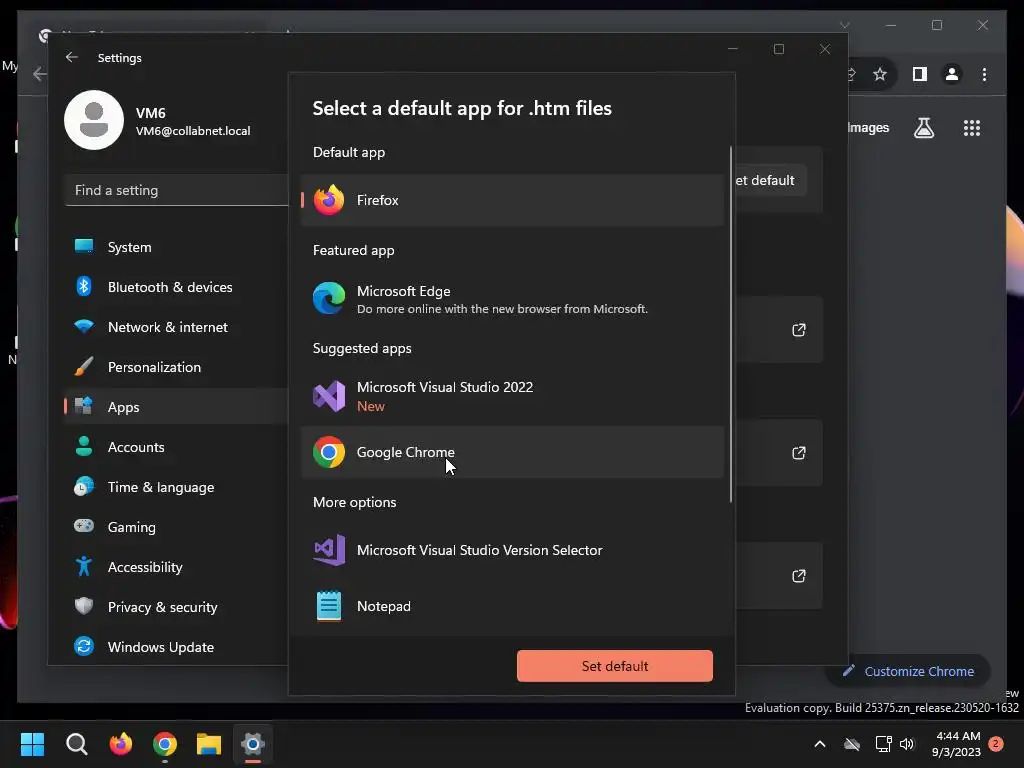Image resolution: width=1024 pixels, height=768 pixels.
Task: Open Gaming settings category
Action: [x=176, y=527]
